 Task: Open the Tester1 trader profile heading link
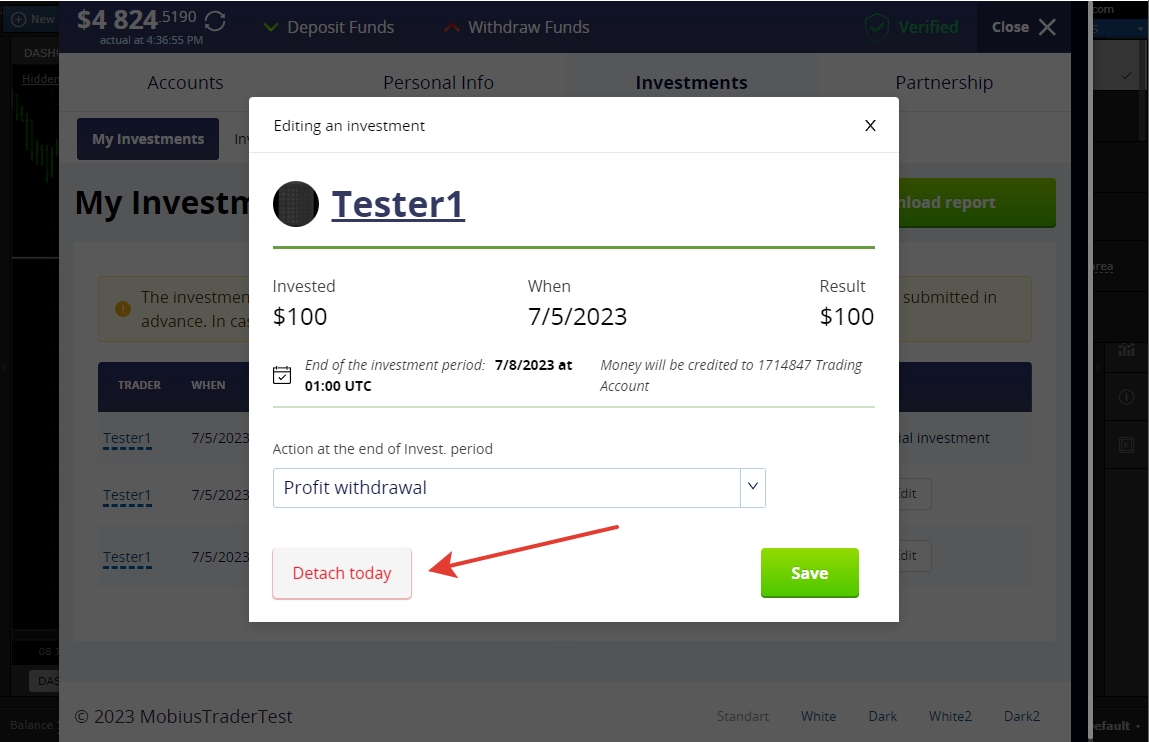(398, 204)
